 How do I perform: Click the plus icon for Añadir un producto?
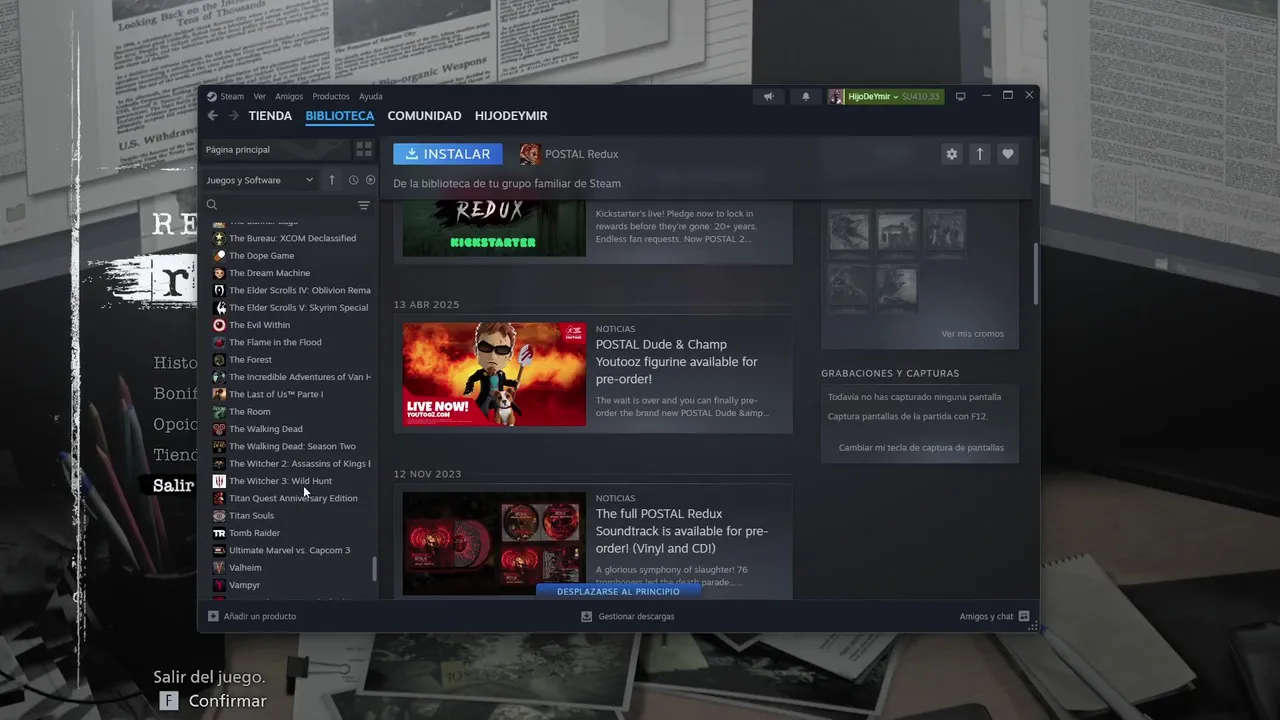click(213, 616)
